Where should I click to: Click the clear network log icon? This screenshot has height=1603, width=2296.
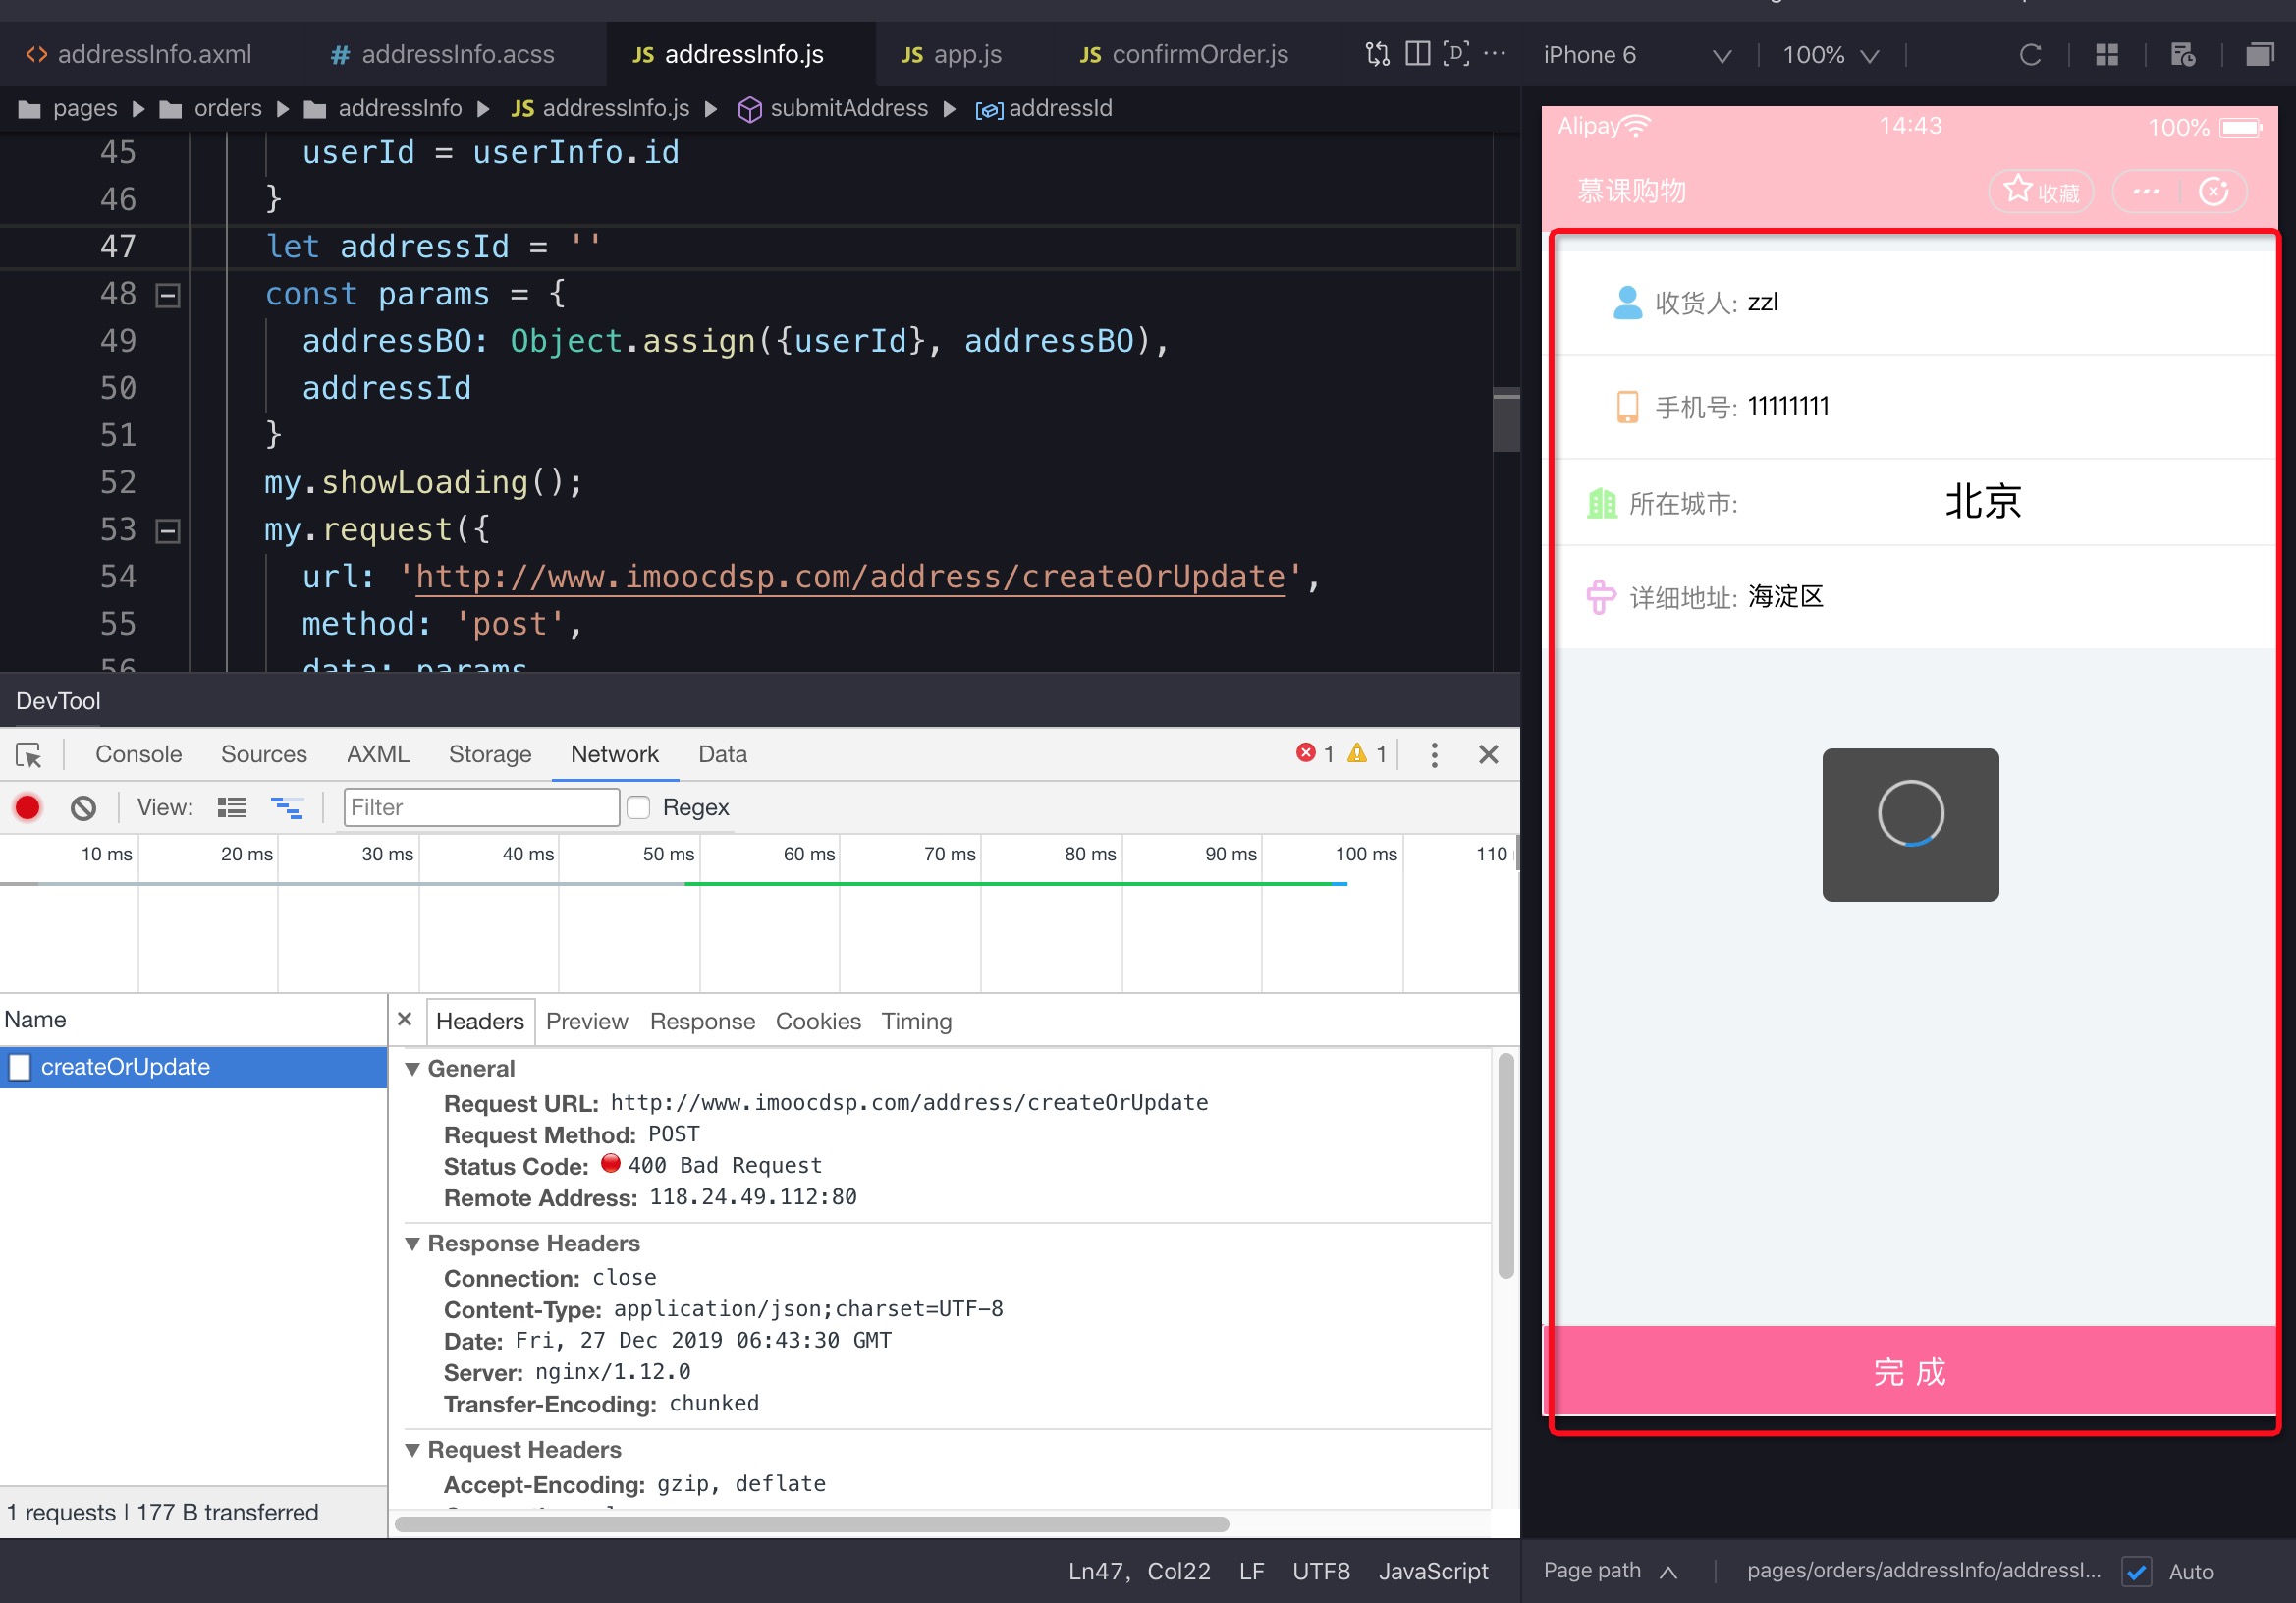(x=83, y=805)
